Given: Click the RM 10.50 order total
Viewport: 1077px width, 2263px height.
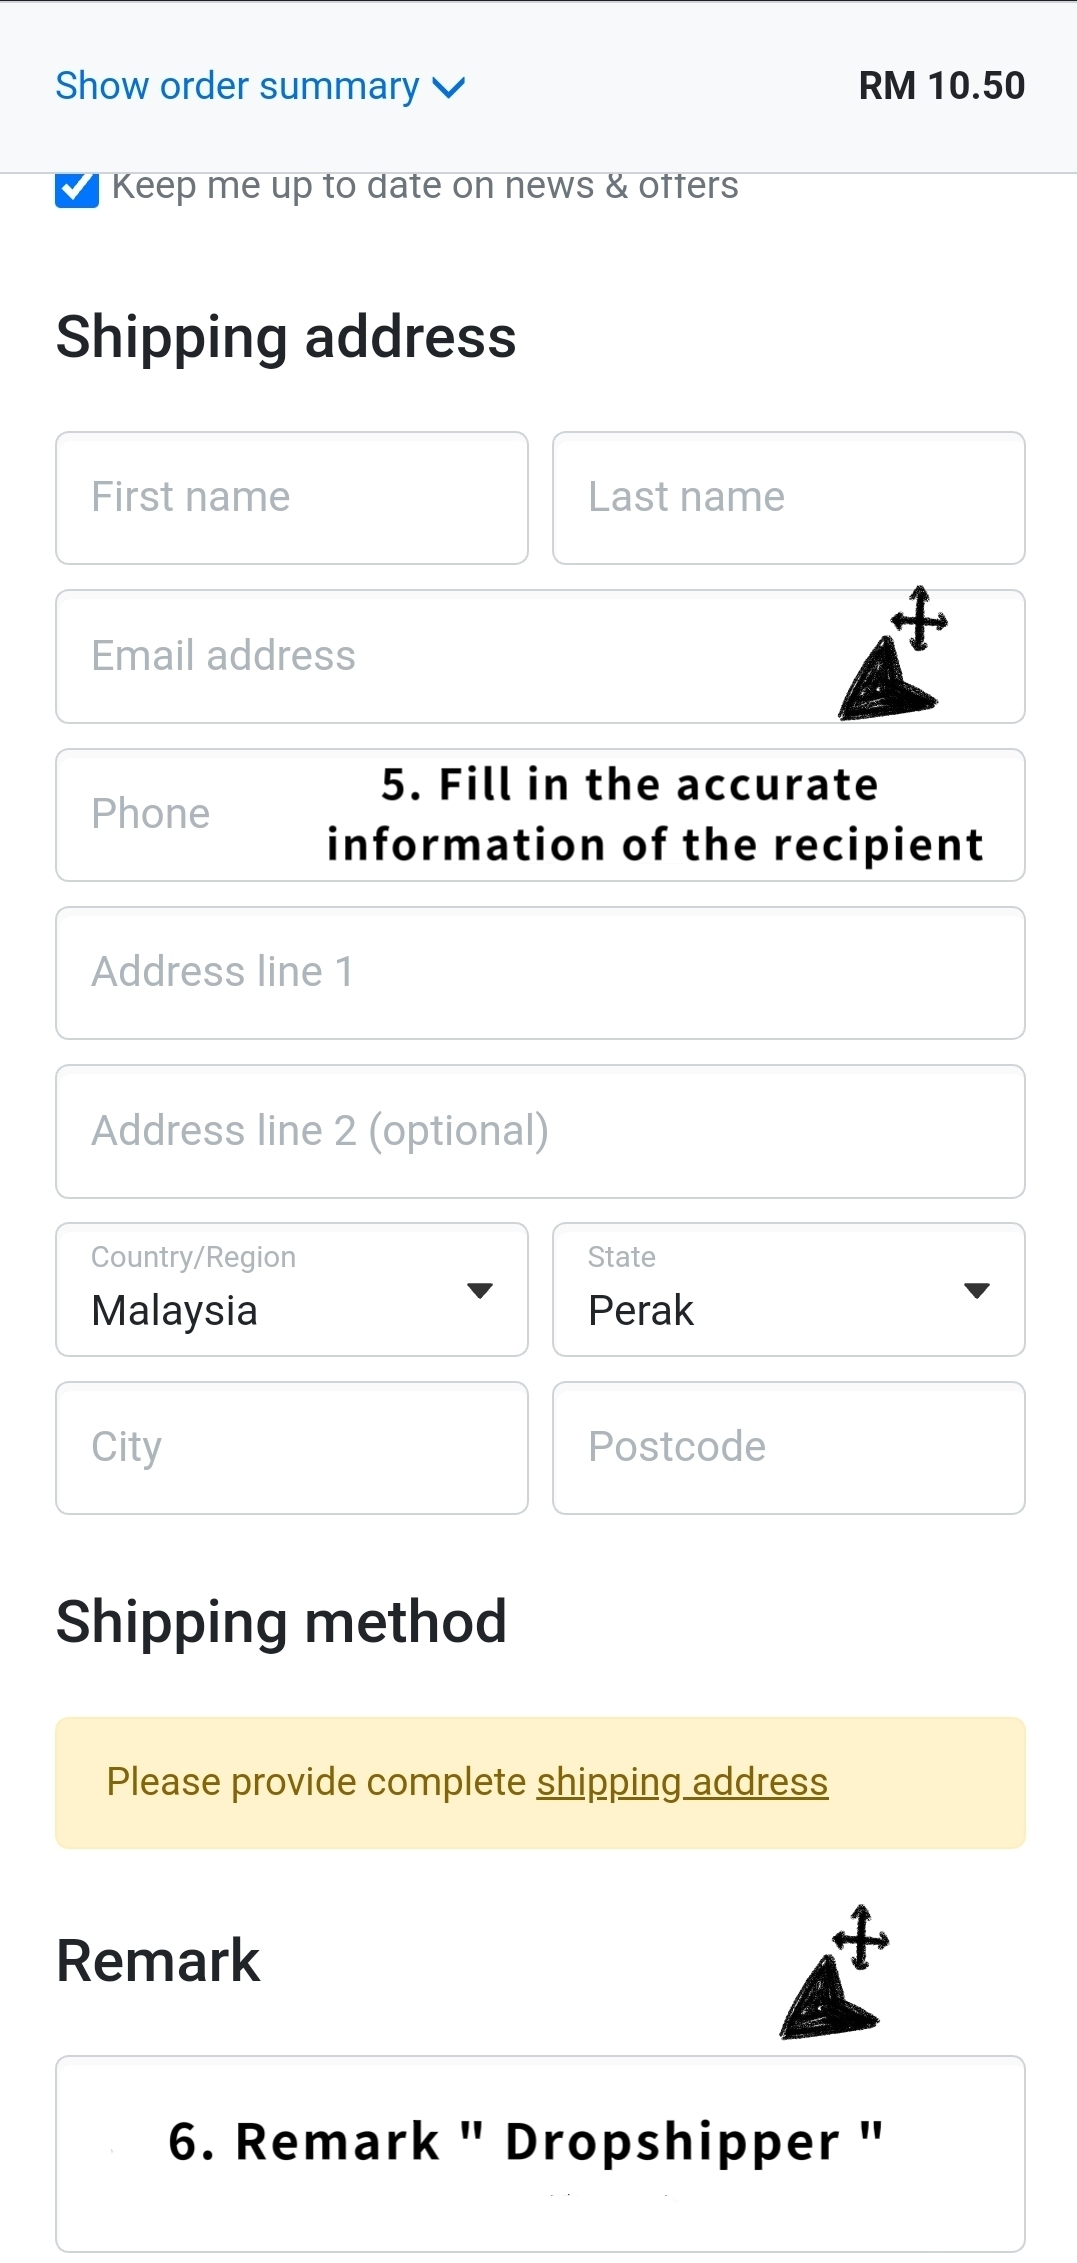Looking at the screenshot, I should click(941, 86).
